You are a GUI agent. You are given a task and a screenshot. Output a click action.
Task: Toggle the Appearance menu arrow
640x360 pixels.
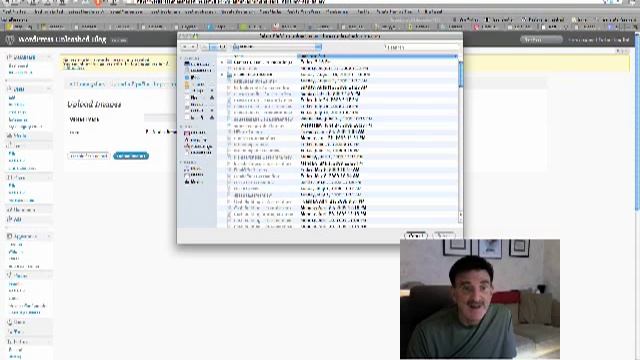pos(49,236)
